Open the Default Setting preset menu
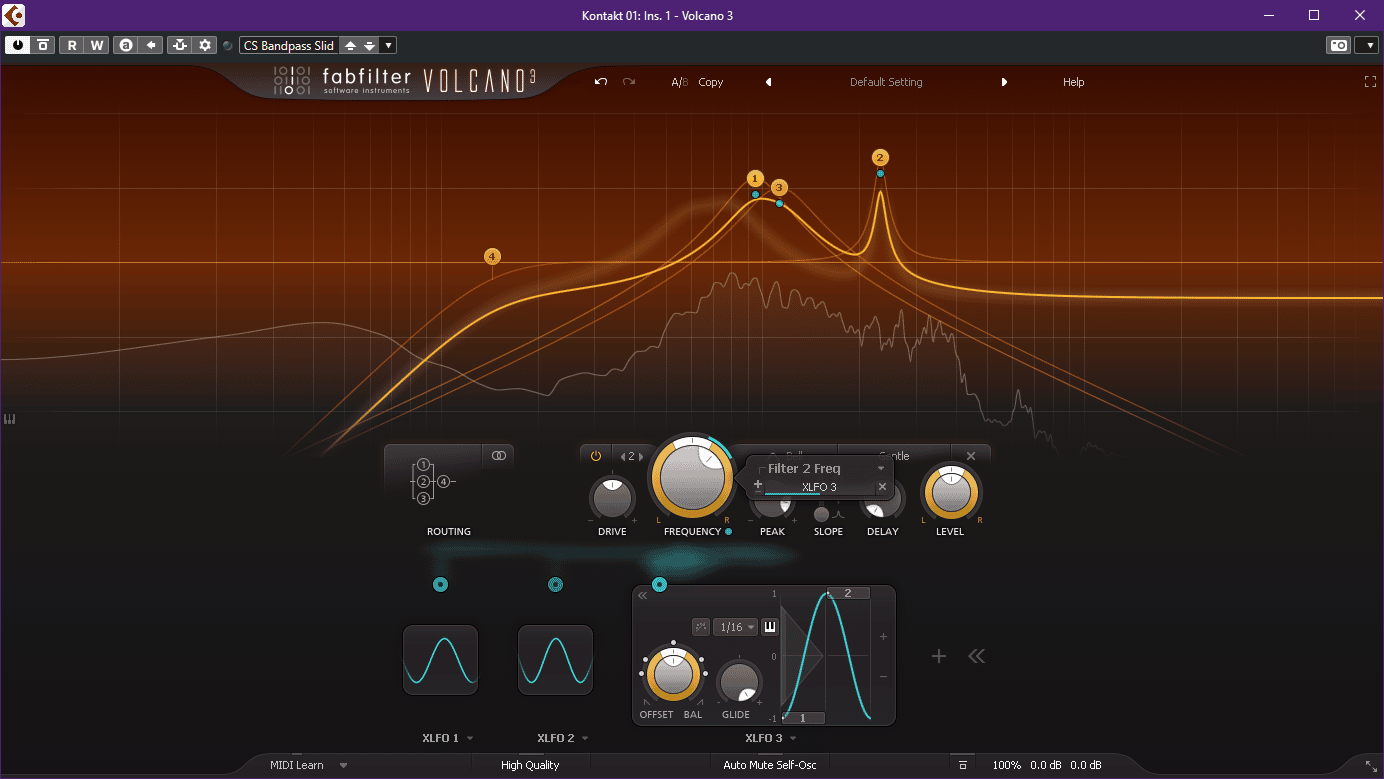 tap(886, 82)
